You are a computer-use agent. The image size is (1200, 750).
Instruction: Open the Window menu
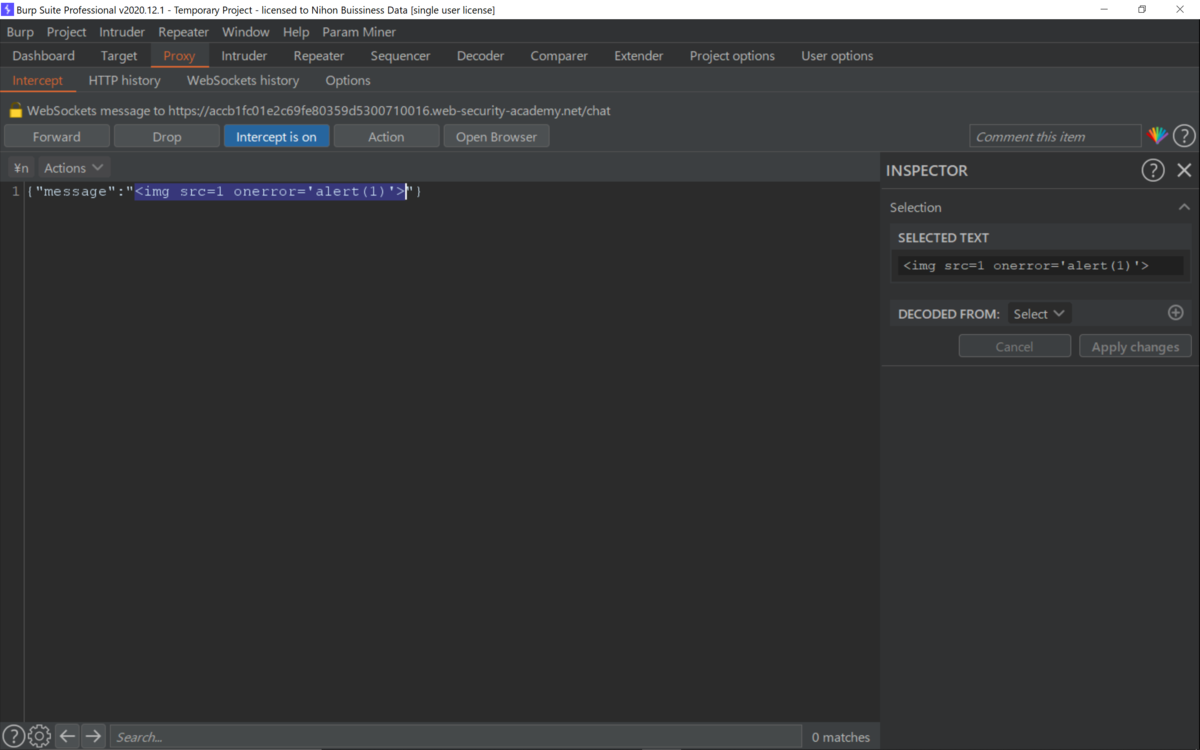(x=246, y=32)
